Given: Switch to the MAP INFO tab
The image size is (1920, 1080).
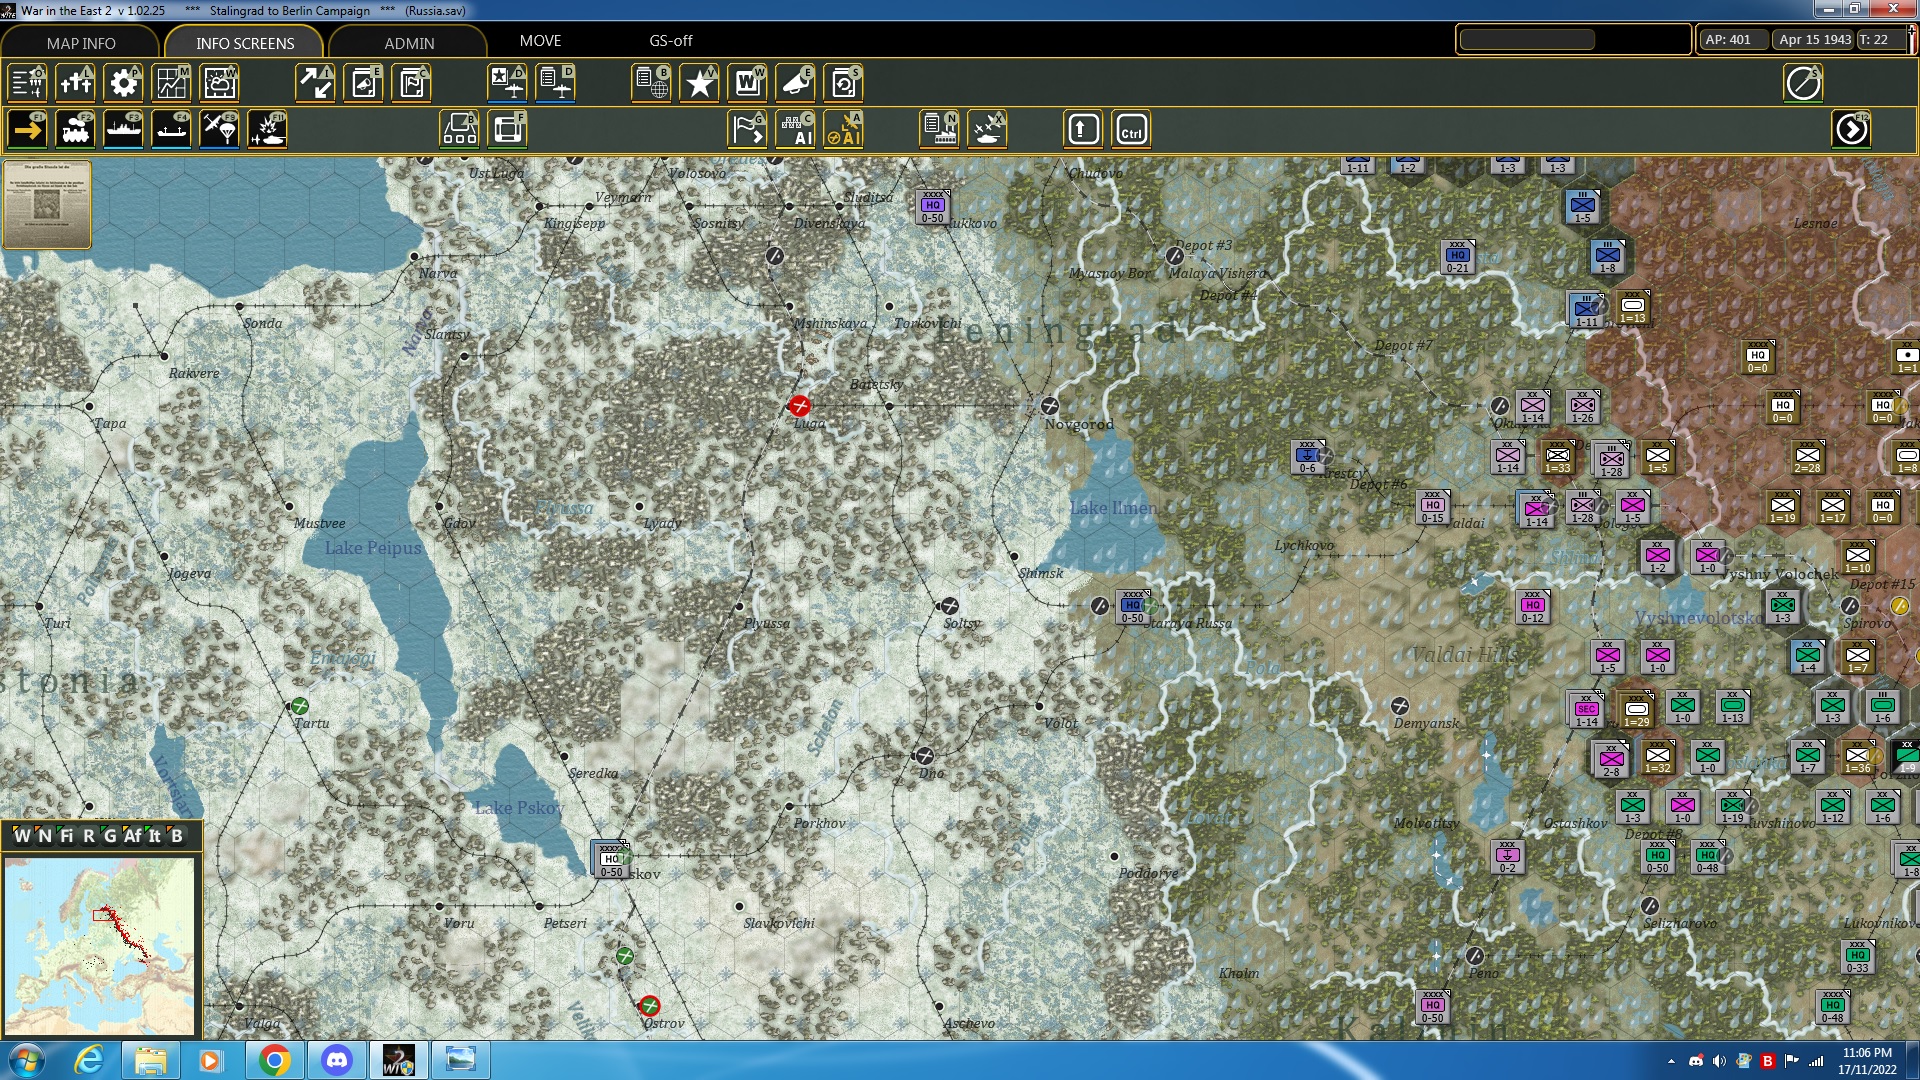Looking at the screenshot, I should pyautogui.click(x=81, y=43).
